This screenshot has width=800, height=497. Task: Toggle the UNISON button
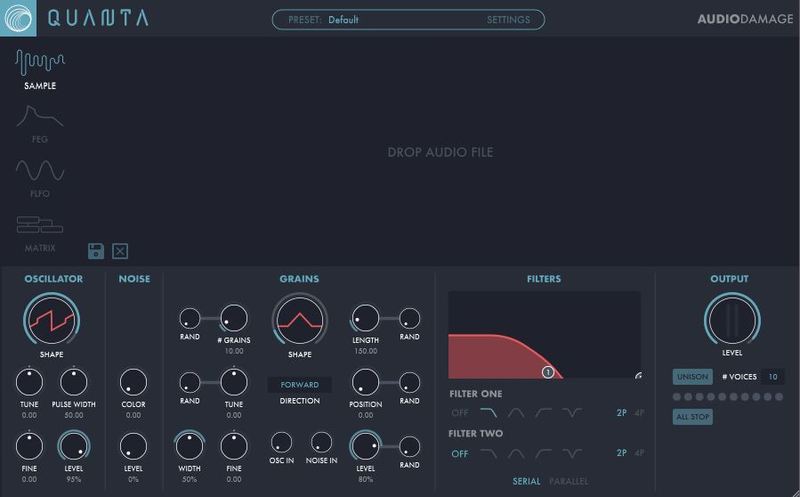692,377
